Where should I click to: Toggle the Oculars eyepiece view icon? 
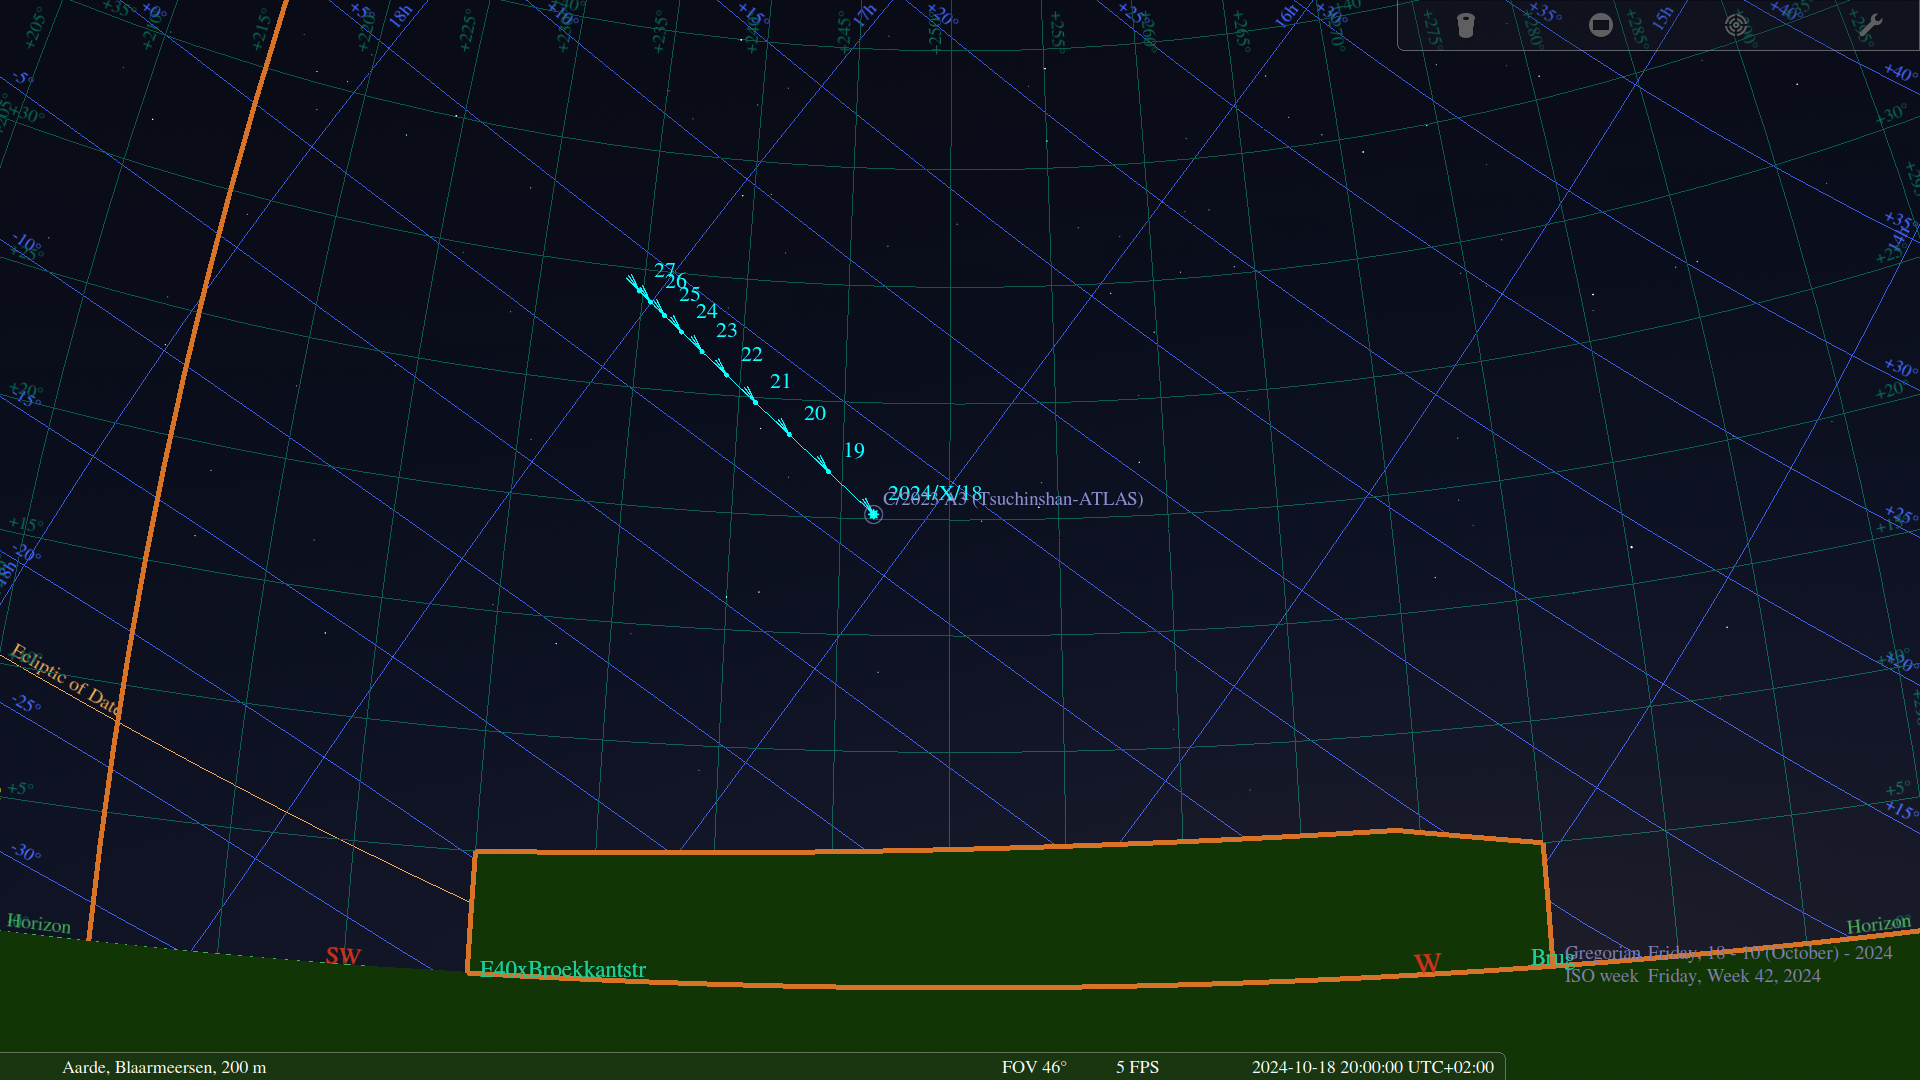click(x=1466, y=25)
